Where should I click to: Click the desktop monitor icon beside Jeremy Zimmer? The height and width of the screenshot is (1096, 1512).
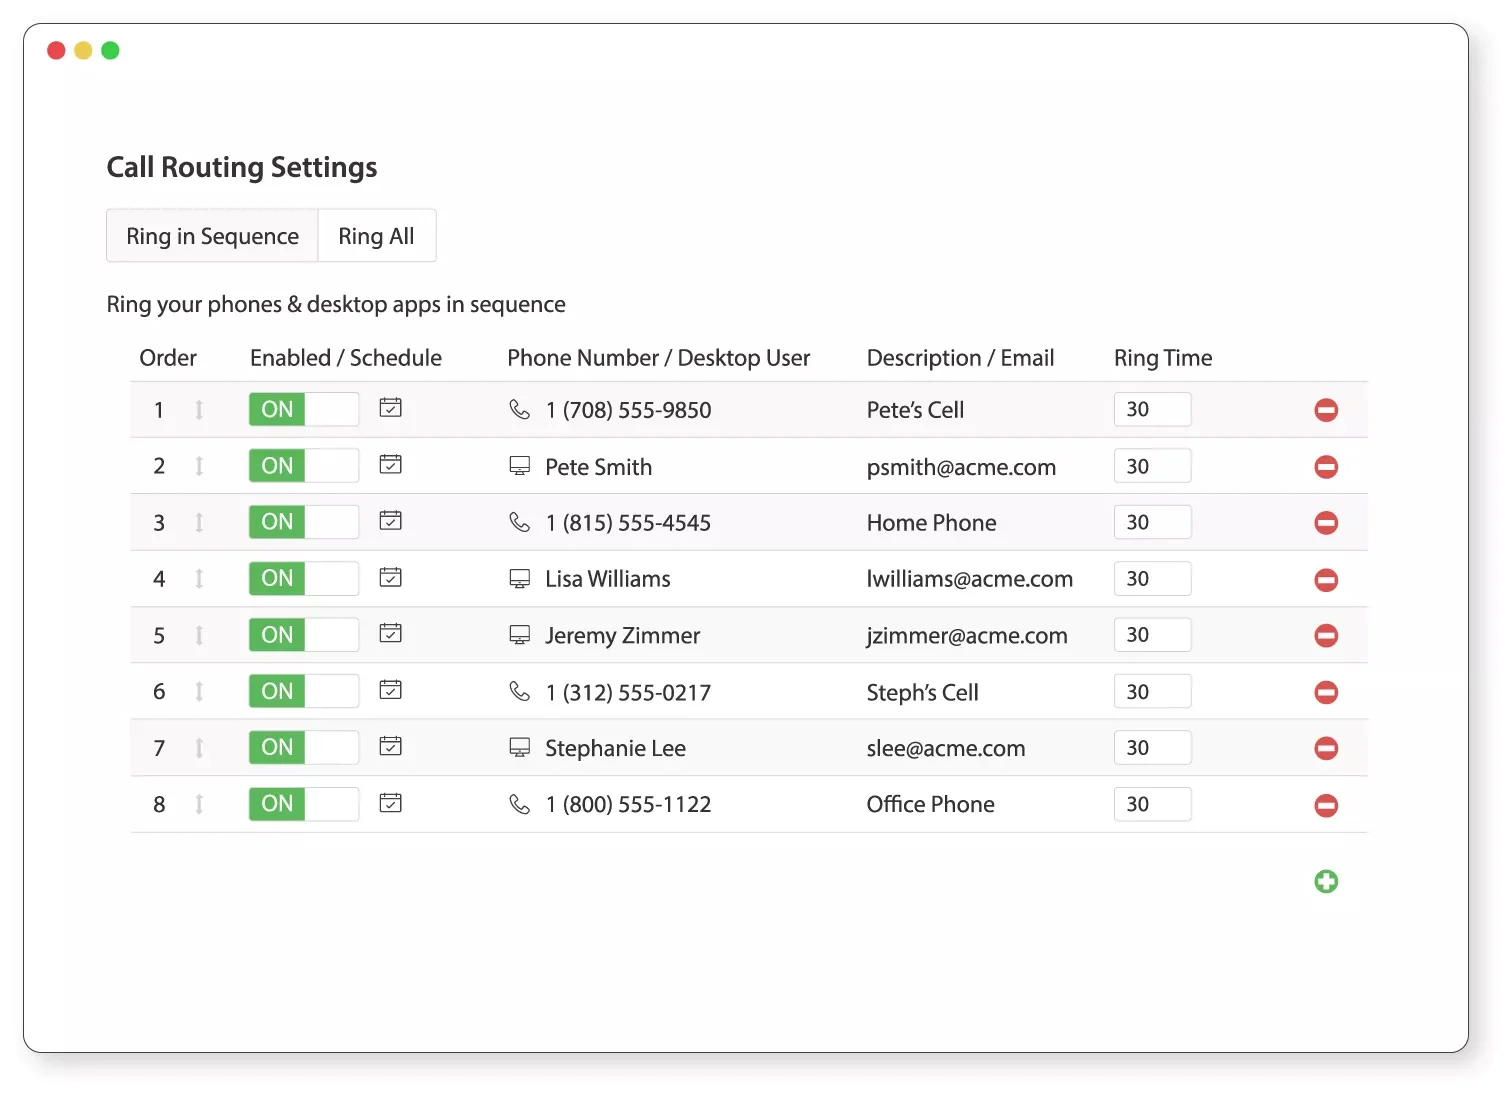pos(520,635)
